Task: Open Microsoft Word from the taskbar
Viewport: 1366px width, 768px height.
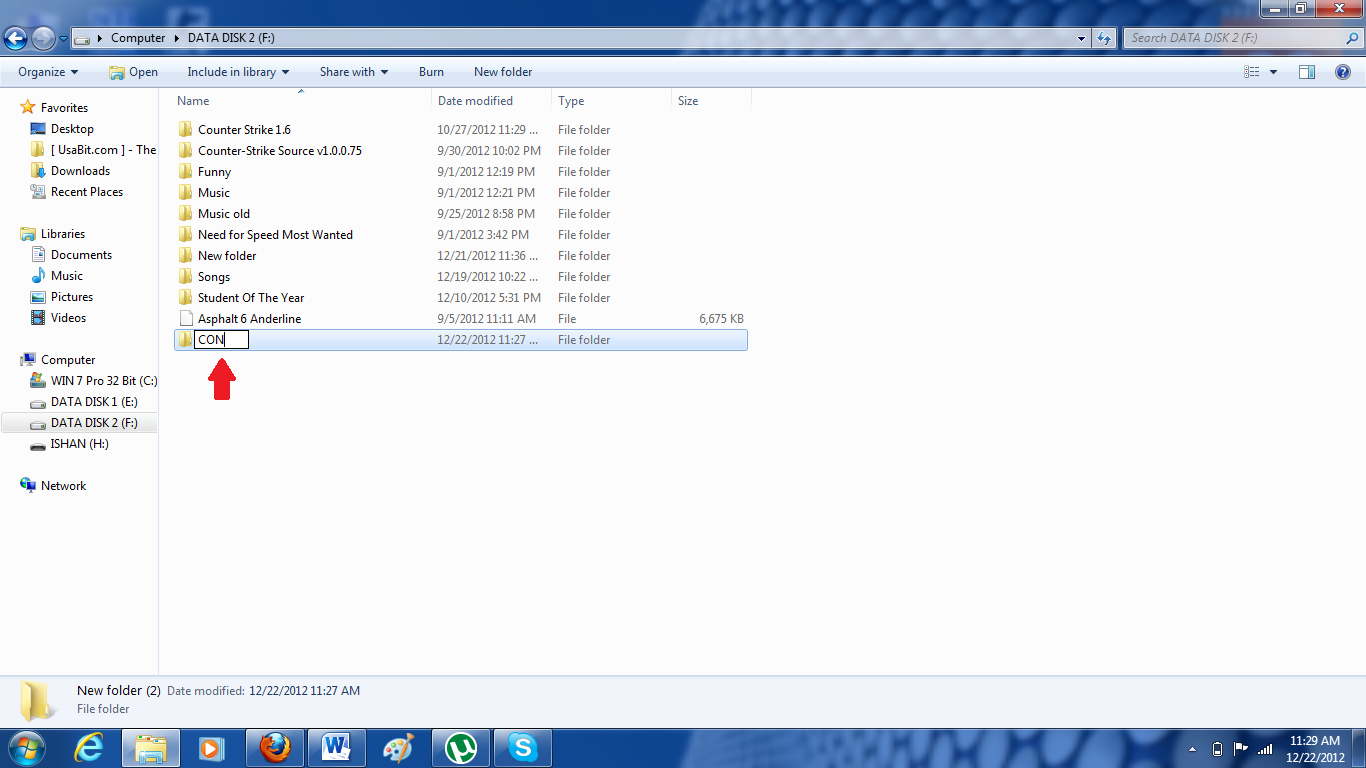Action: (x=336, y=747)
